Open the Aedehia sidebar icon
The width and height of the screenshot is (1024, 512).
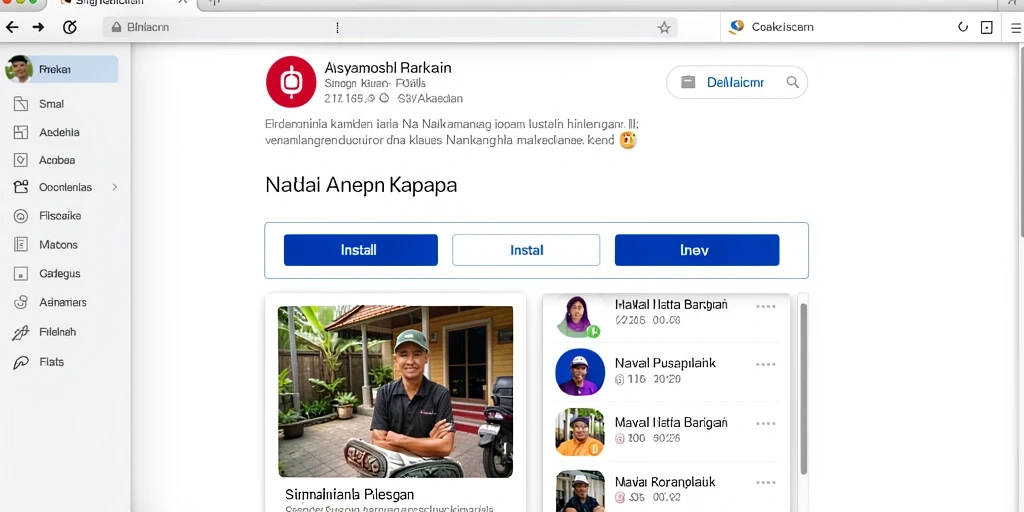pos(21,133)
